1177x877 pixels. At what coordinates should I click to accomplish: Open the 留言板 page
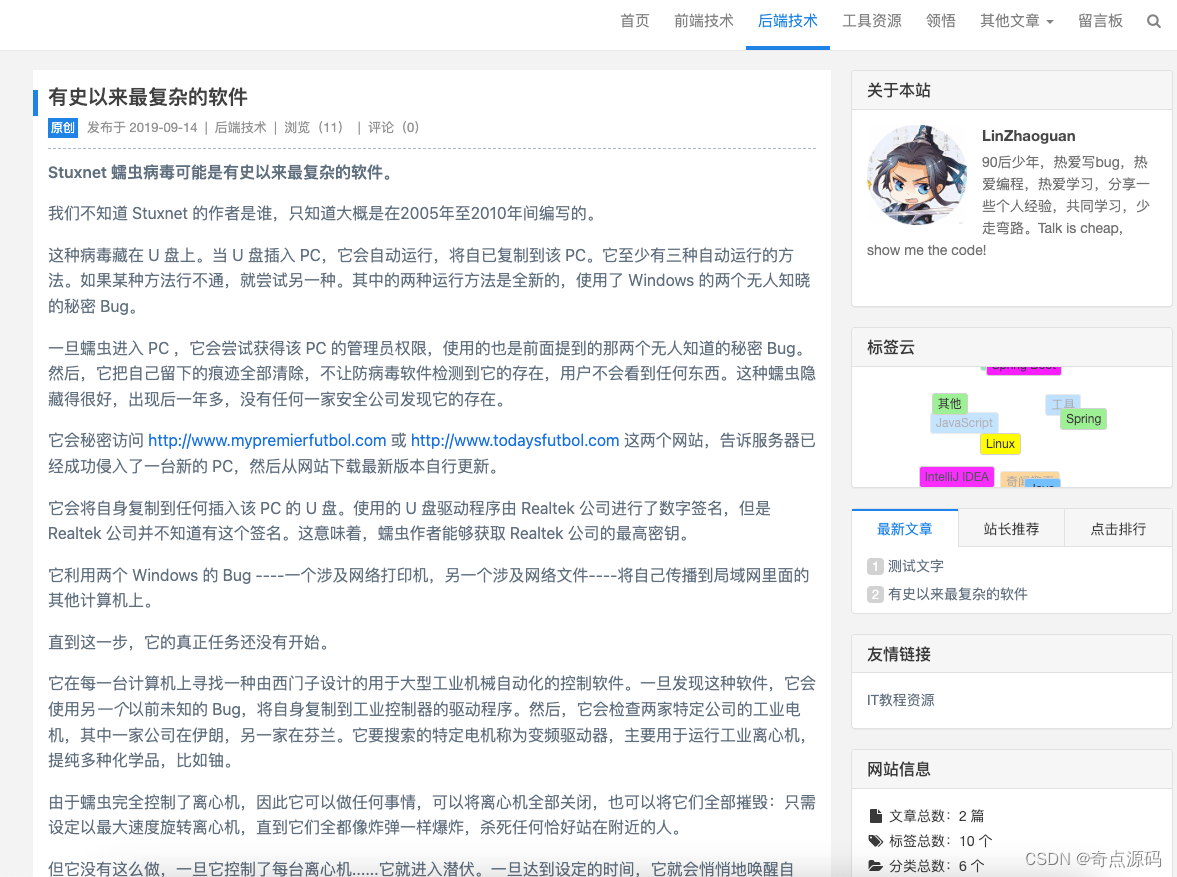(1100, 21)
